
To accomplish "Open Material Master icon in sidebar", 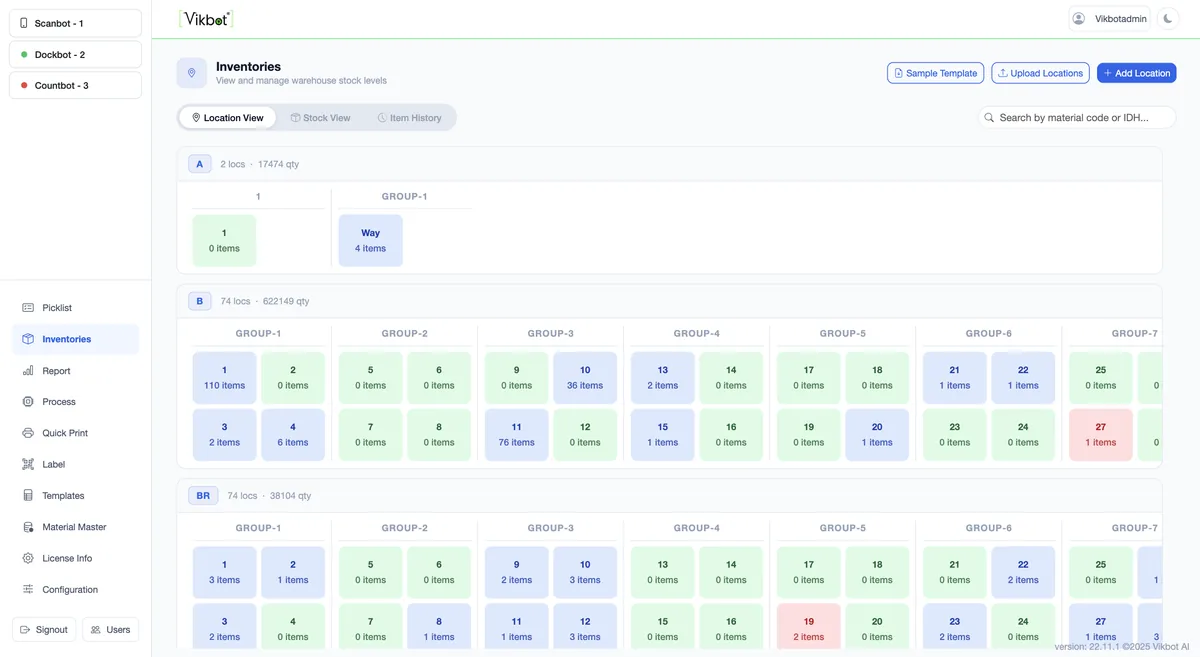I will tap(28, 527).
